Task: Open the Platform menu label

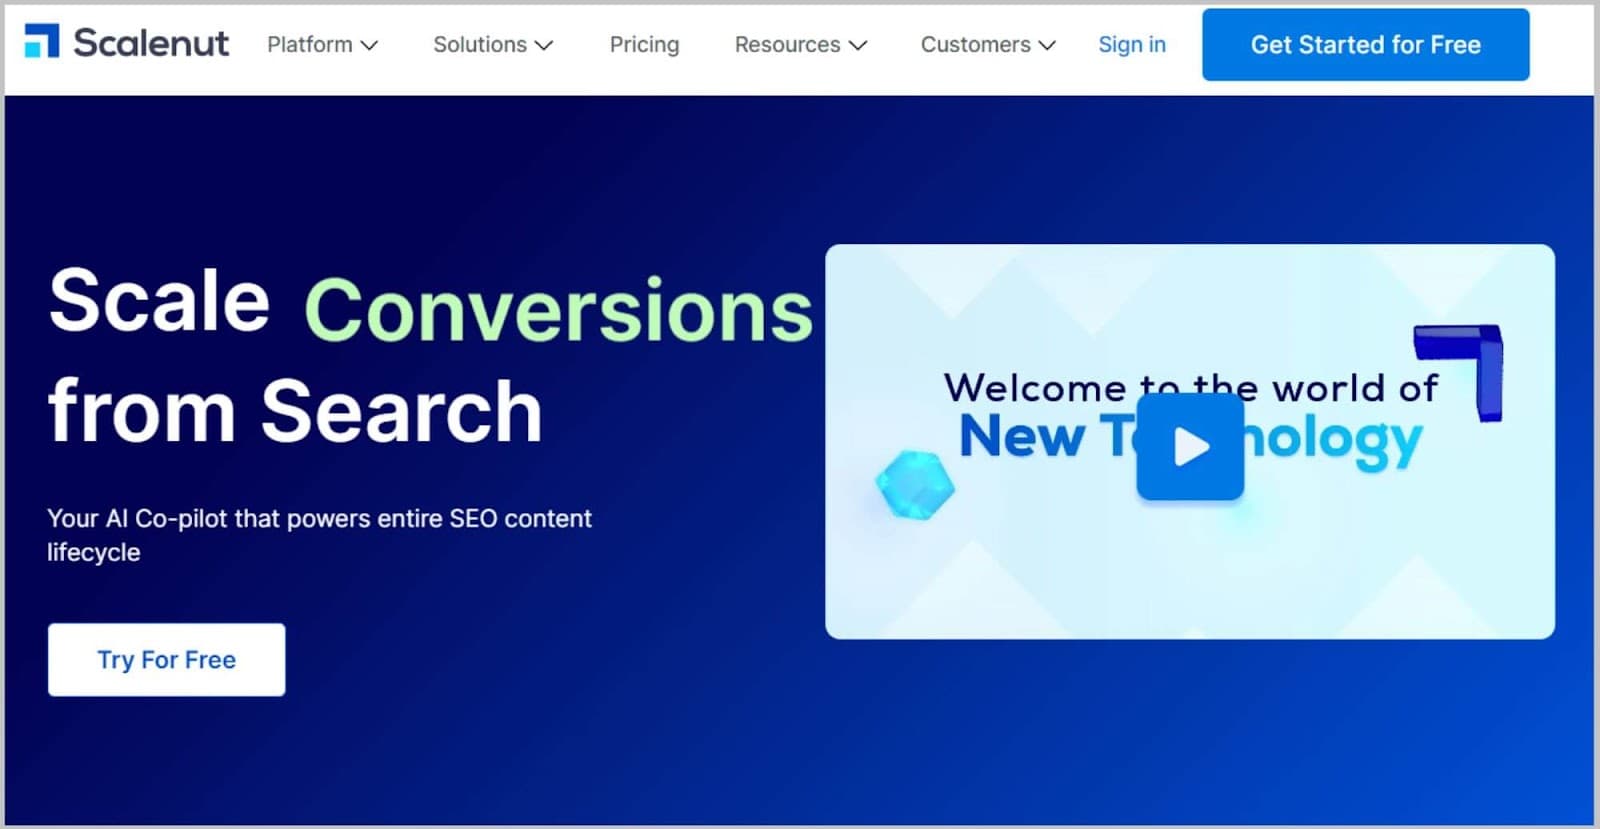Action: coord(309,45)
